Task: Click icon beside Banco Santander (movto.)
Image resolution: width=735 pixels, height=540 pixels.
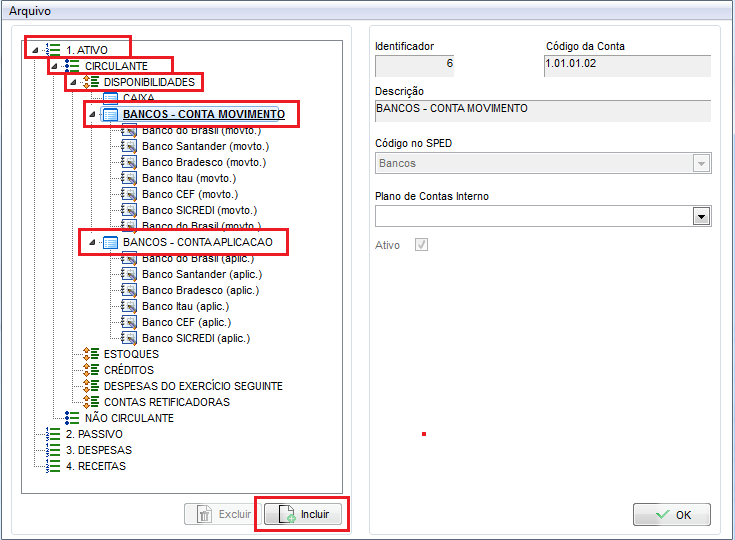Action: [x=129, y=146]
